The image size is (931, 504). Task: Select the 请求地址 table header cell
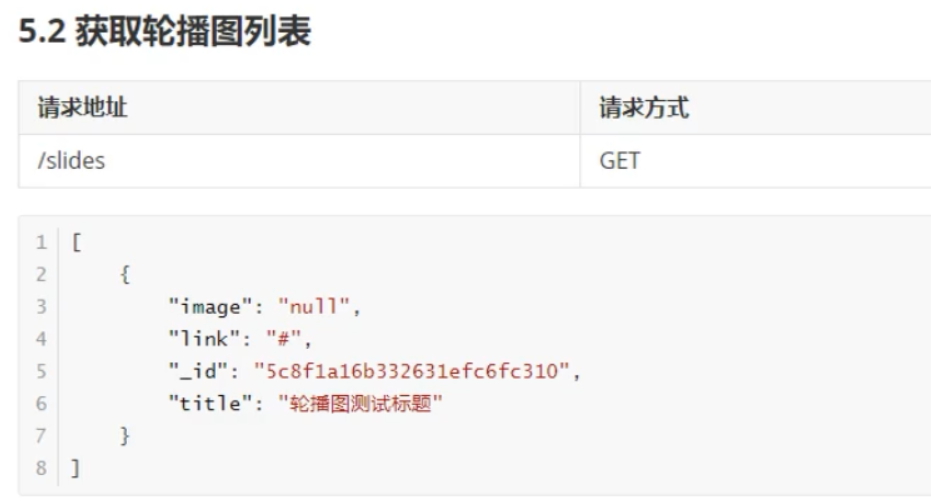82,108
